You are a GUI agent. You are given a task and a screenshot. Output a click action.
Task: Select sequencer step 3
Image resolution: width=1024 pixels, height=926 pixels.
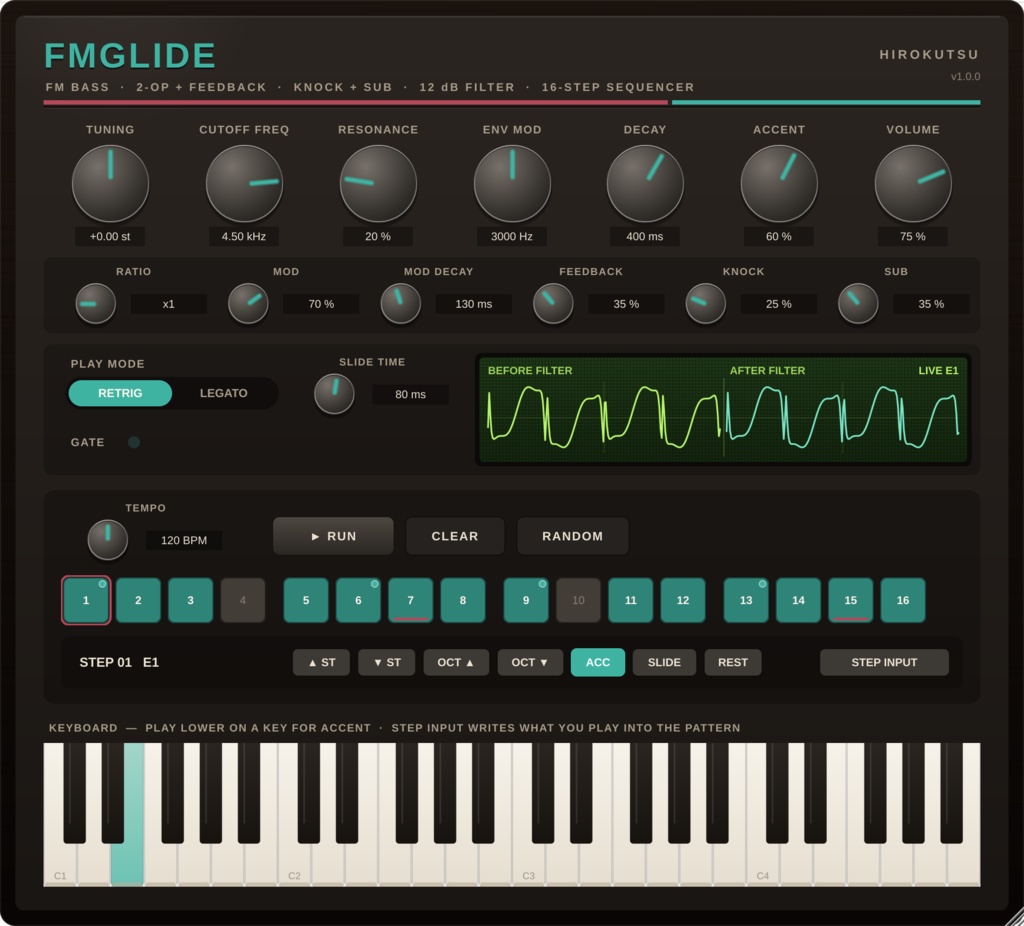(x=191, y=600)
